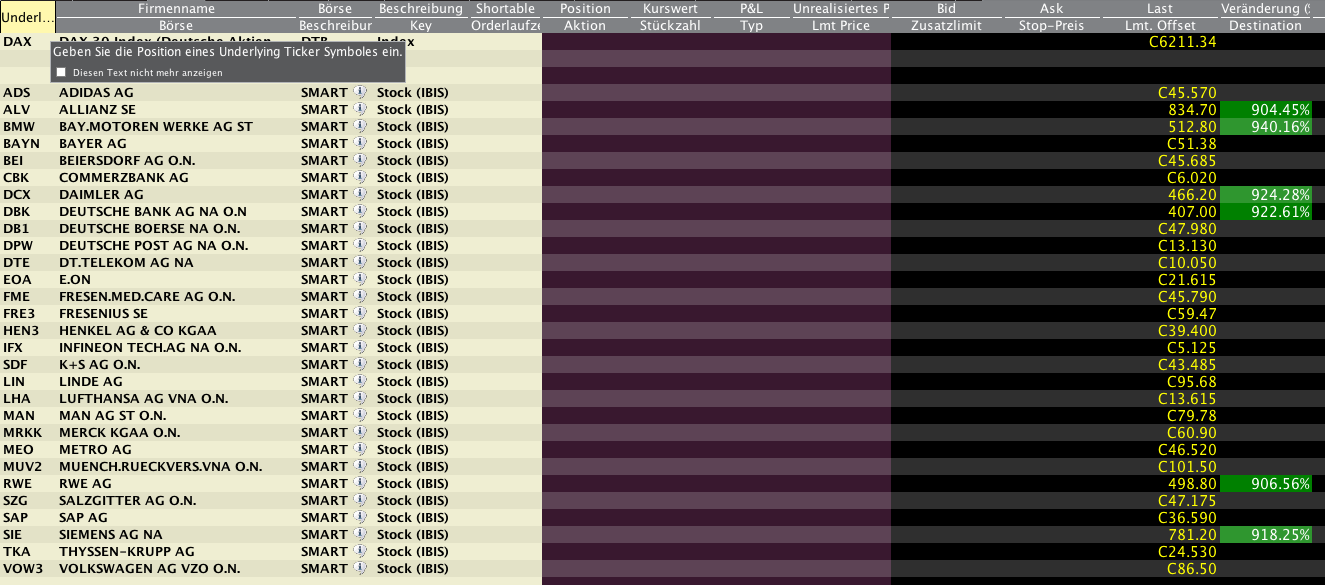1325x585 pixels.
Task: Select the highlighted Underl... column header
Action: pyautogui.click(x=28, y=17)
